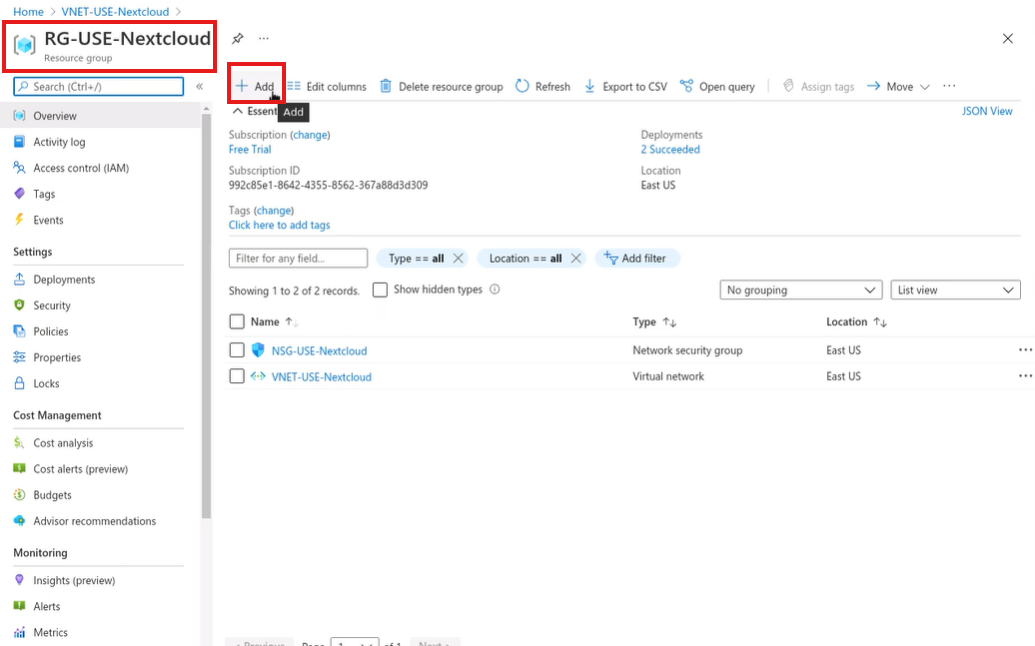Click the Add filter button
Screen dimensions: 1035x646
click(x=637, y=258)
